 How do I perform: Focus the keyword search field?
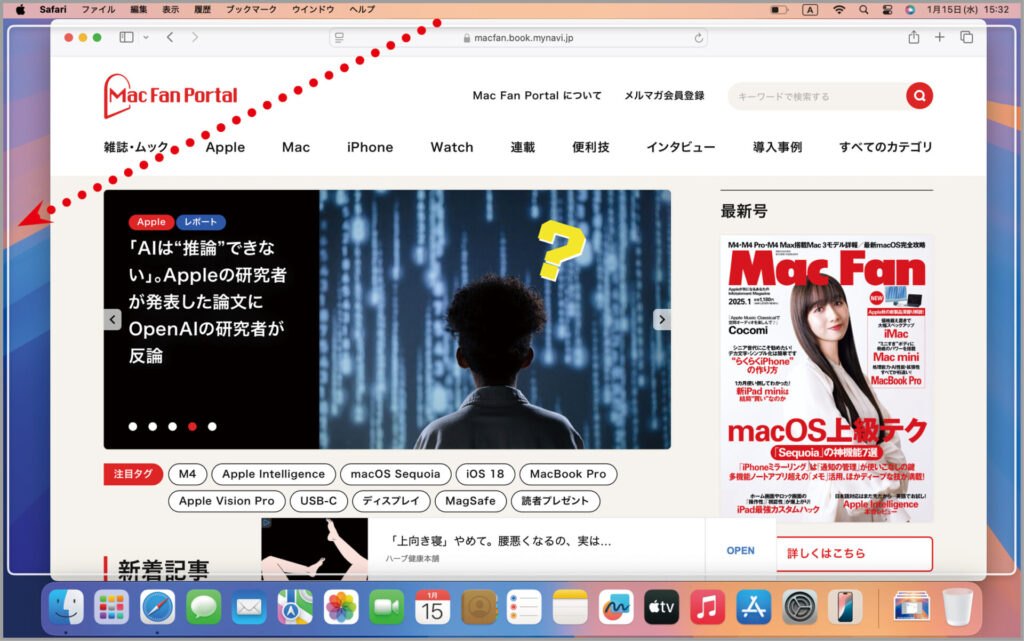tap(816, 96)
